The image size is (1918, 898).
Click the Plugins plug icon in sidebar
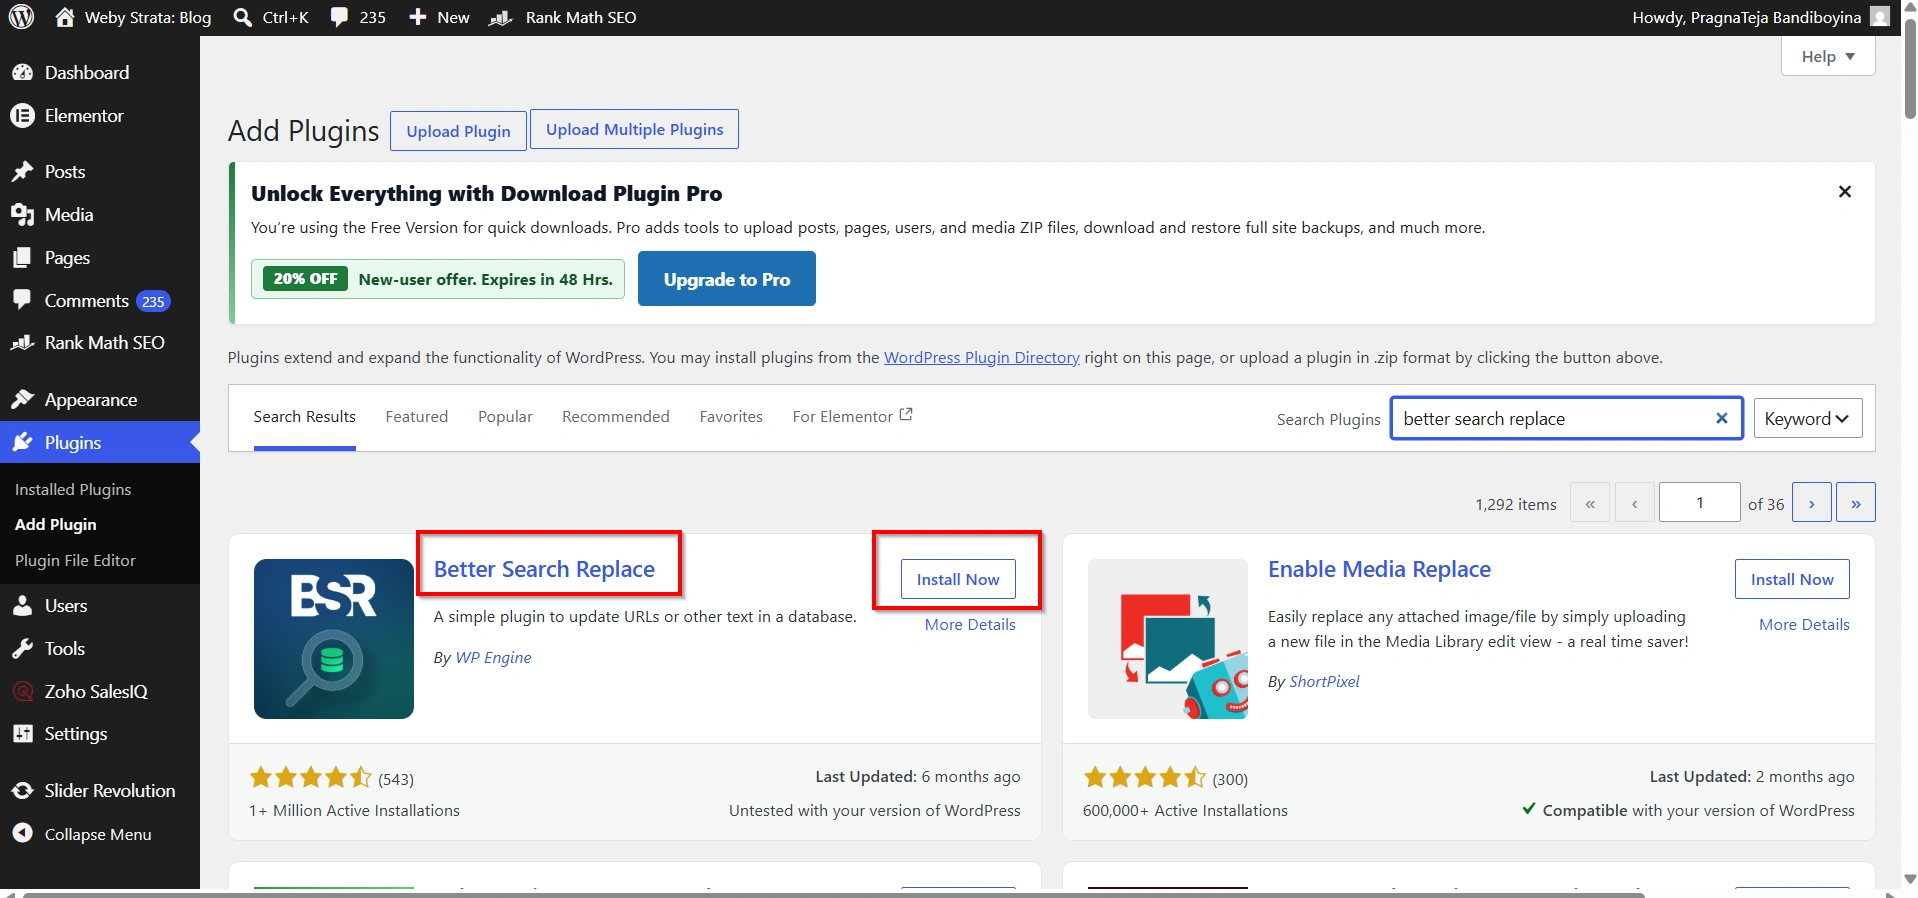click(x=22, y=442)
